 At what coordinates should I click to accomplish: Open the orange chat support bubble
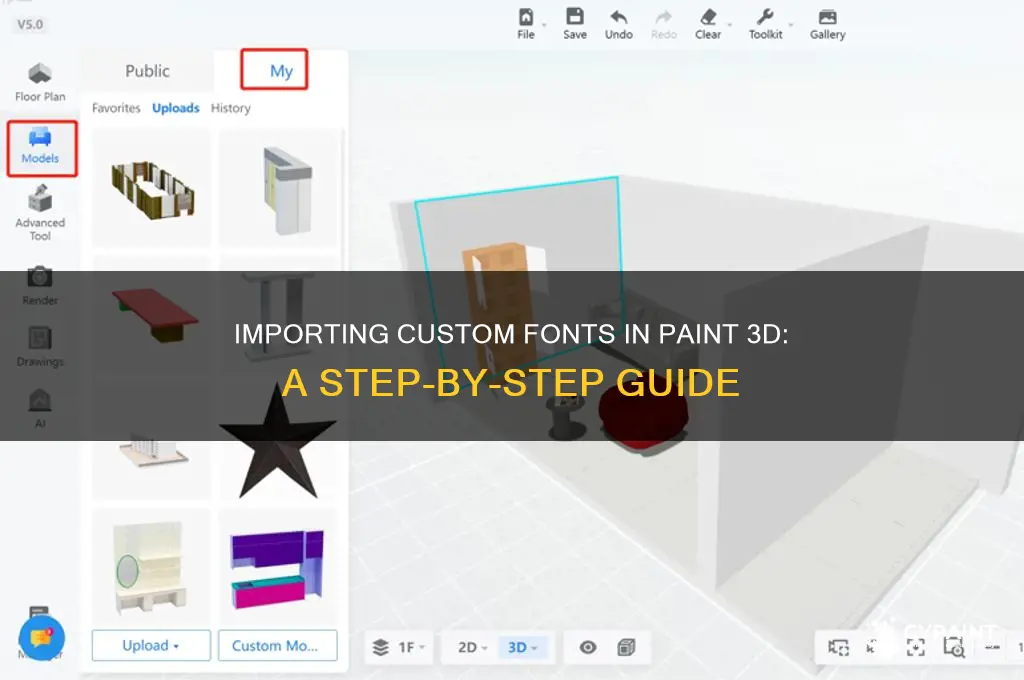[x=41, y=638]
